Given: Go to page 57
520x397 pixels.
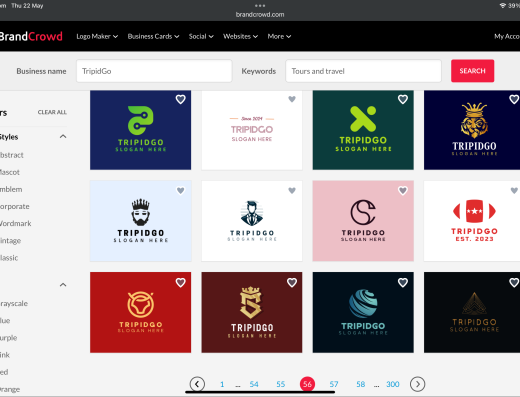Looking at the screenshot, I should pyautogui.click(x=334, y=384).
